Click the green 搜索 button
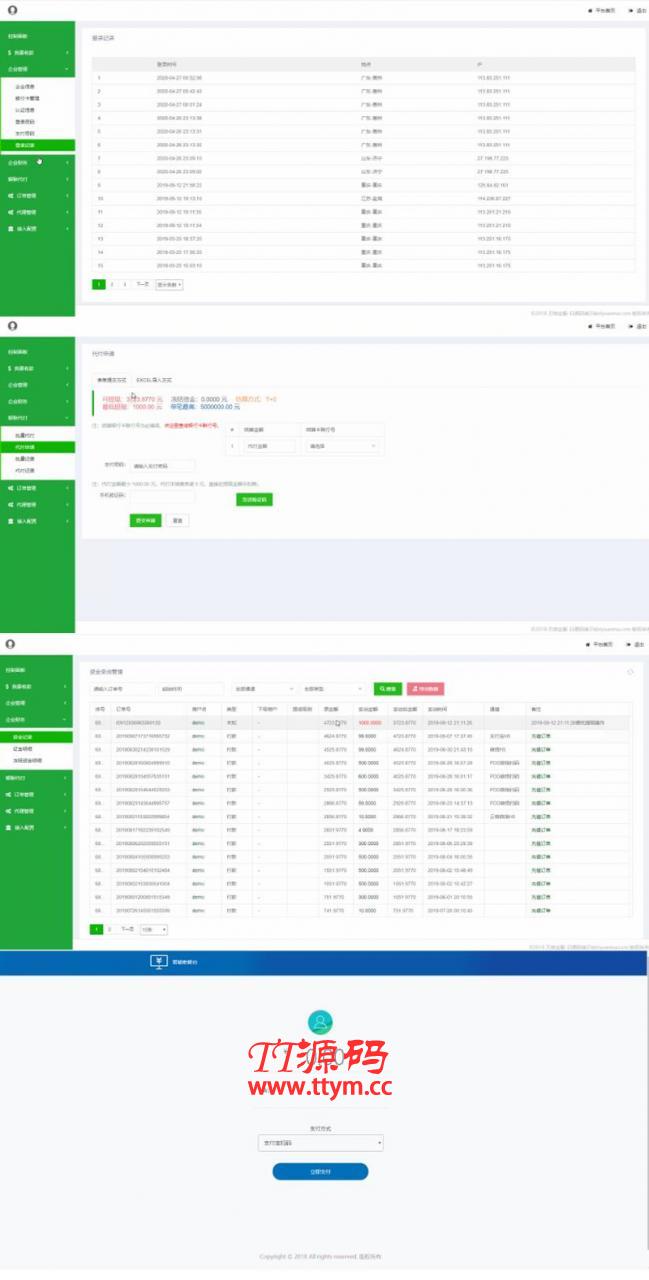 (x=388, y=689)
